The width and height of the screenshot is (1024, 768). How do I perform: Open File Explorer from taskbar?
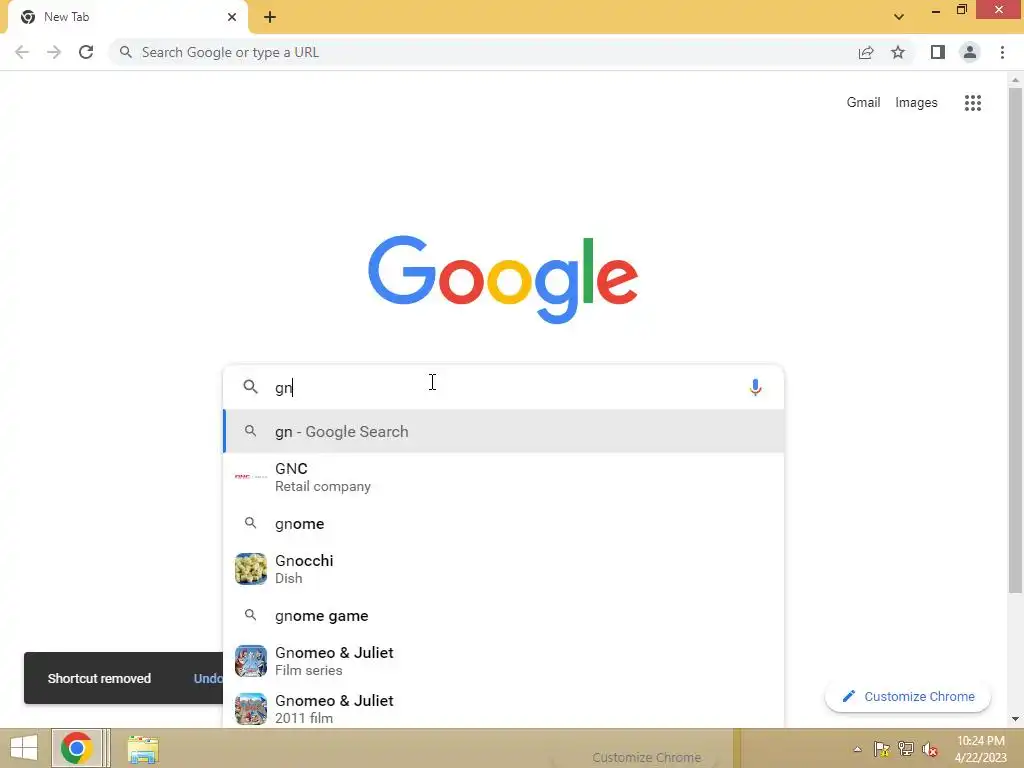tap(143, 749)
